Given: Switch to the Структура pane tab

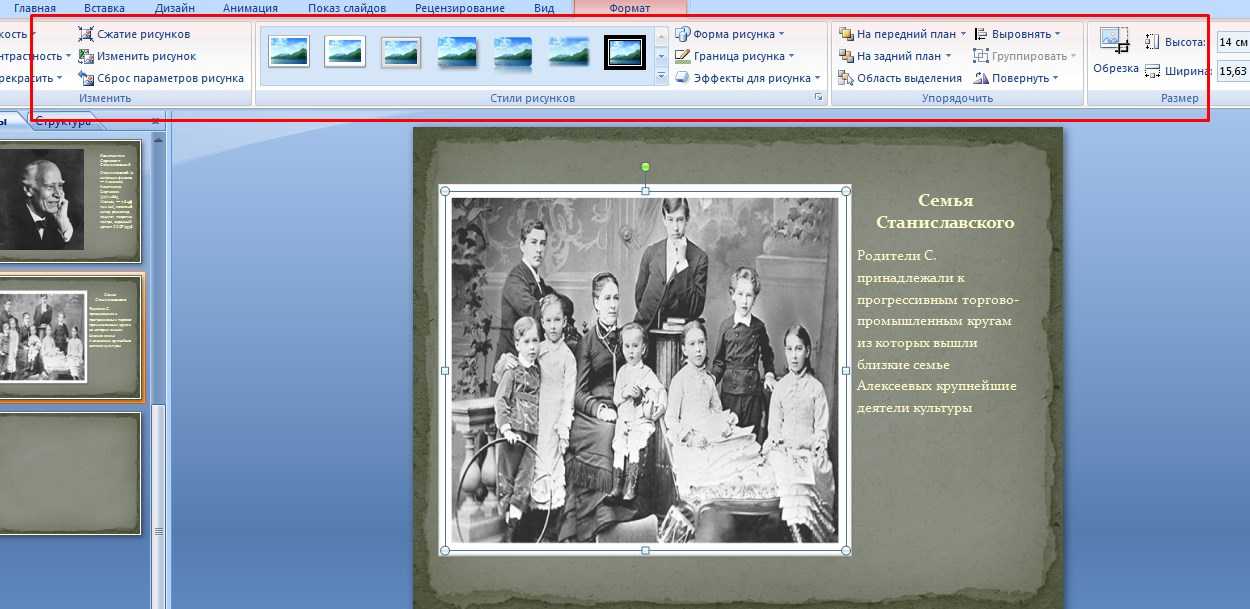Looking at the screenshot, I should click(x=63, y=121).
